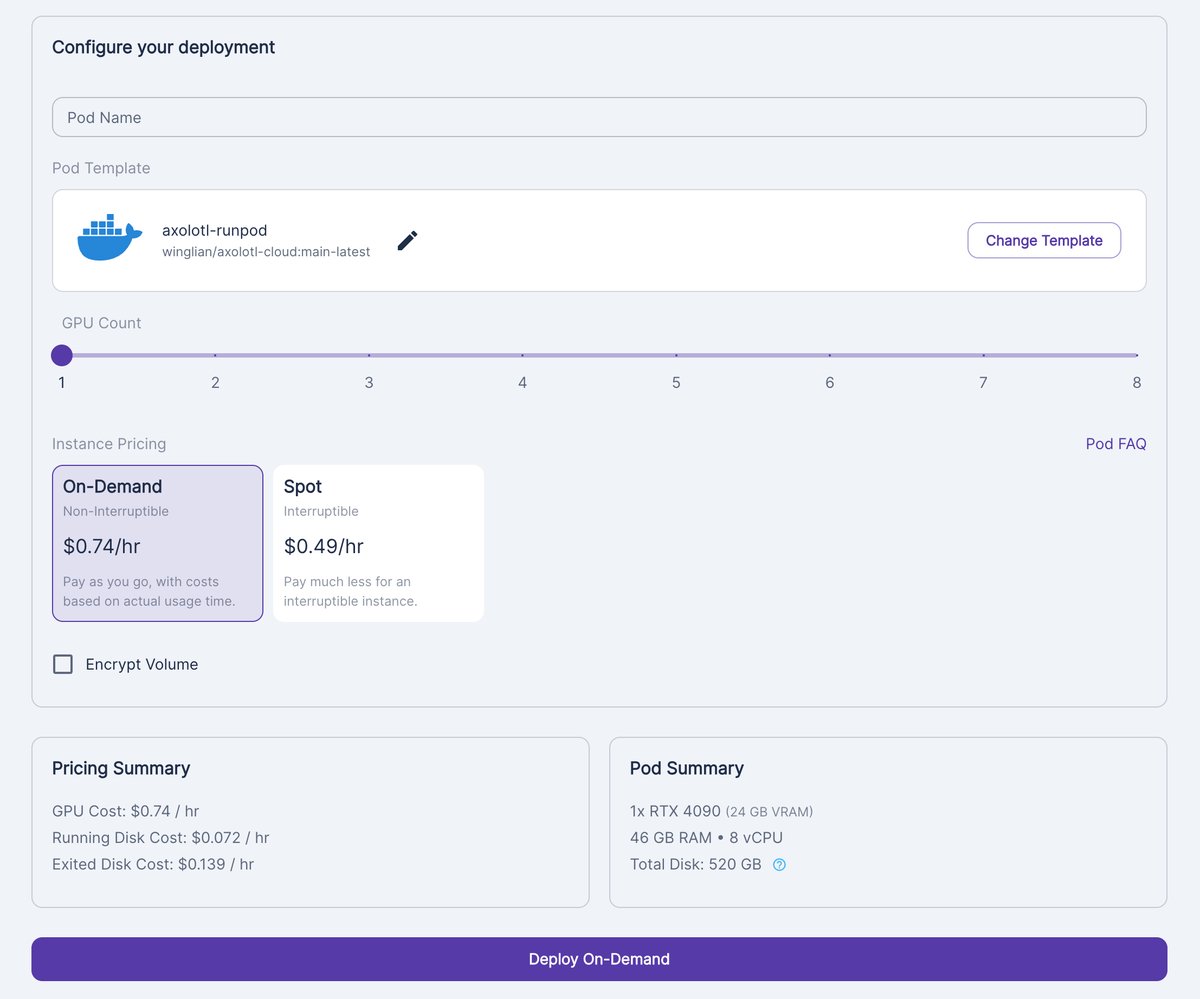Select the Spot interruptible pricing option
The height and width of the screenshot is (999, 1200).
click(378, 543)
